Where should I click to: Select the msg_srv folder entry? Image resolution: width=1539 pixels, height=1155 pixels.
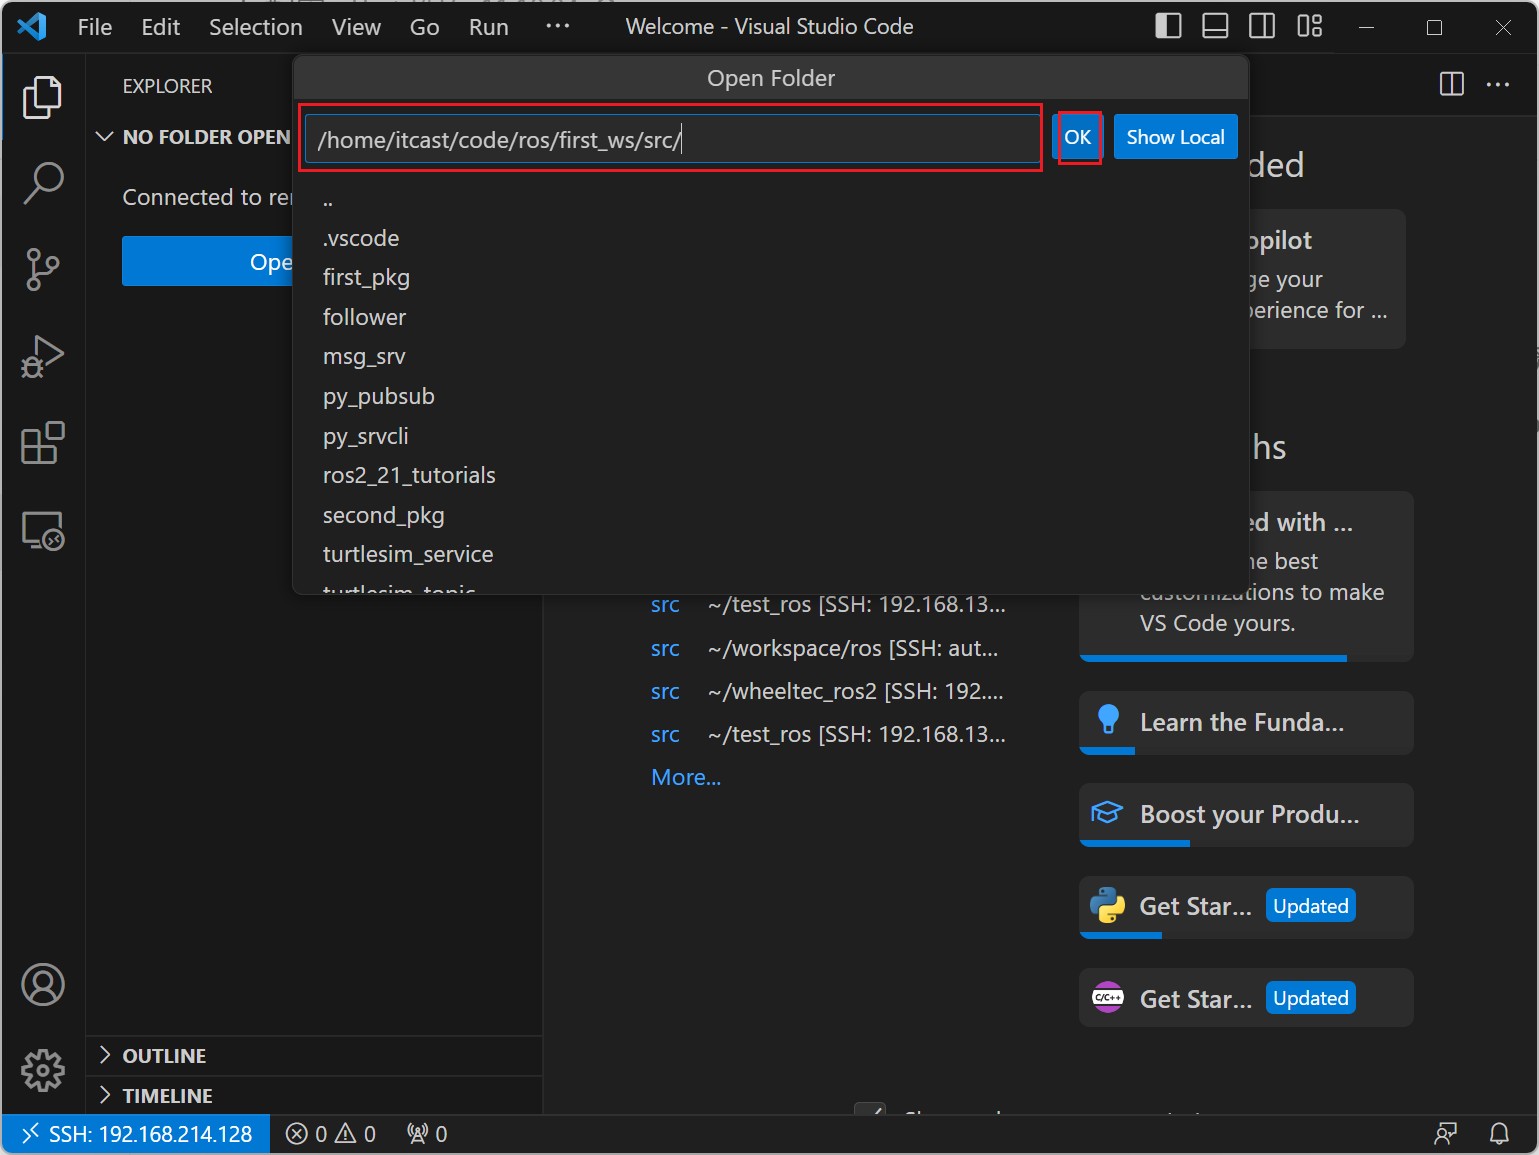[x=770, y=357]
